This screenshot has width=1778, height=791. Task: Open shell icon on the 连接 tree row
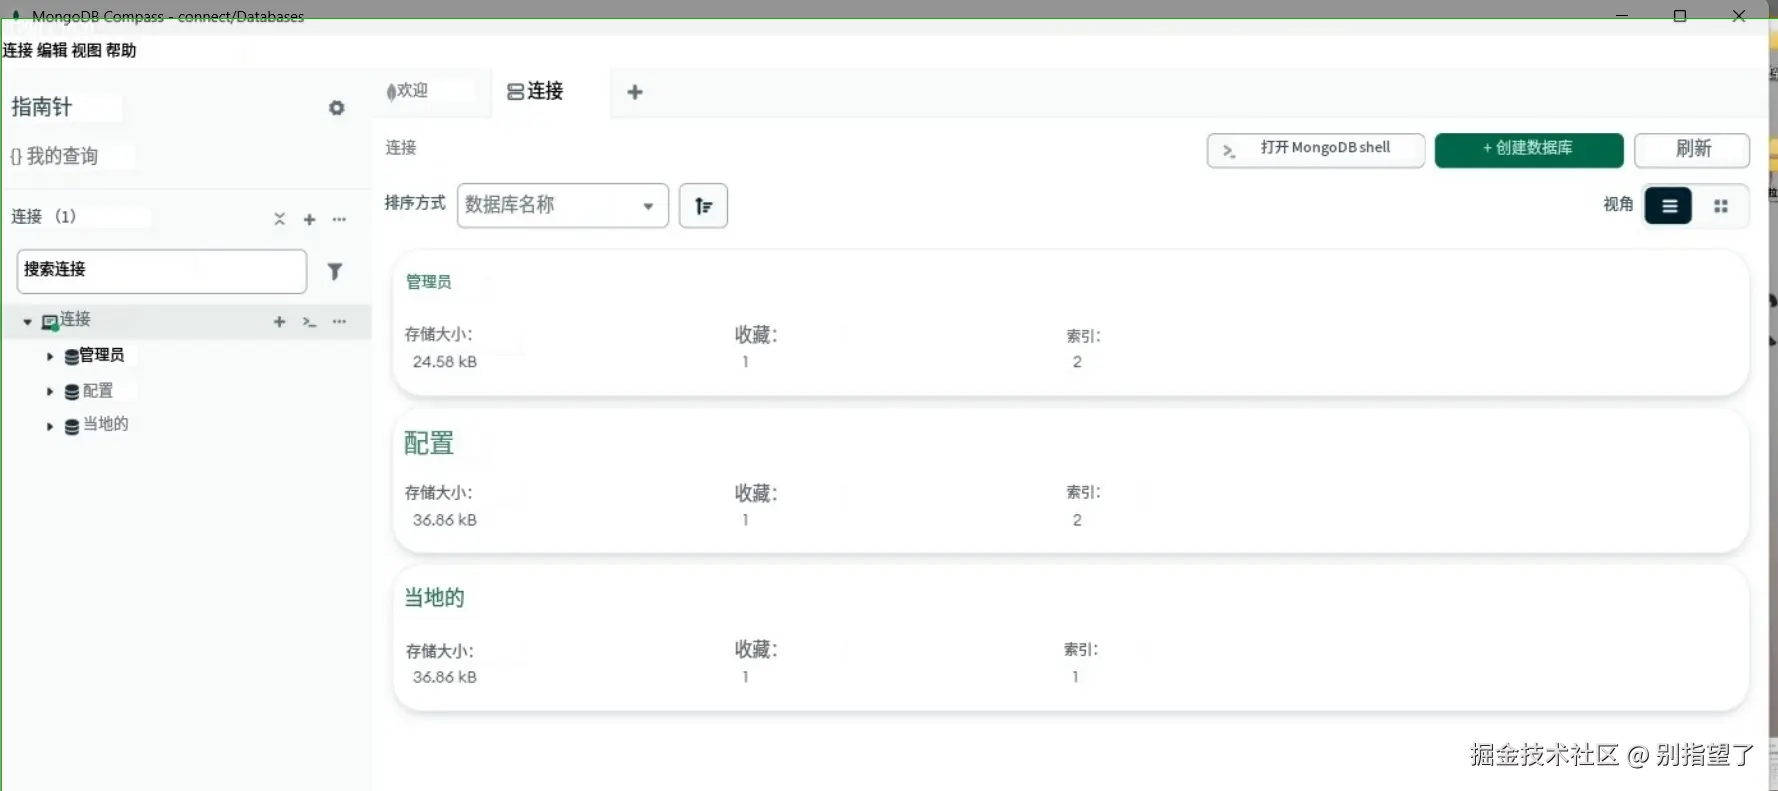[310, 322]
